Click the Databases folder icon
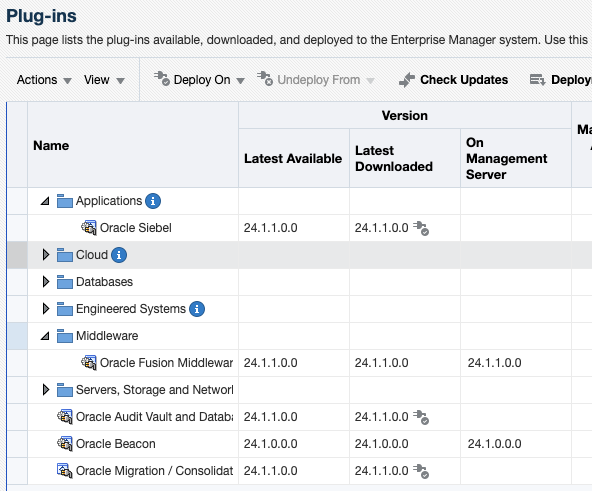 65,282
